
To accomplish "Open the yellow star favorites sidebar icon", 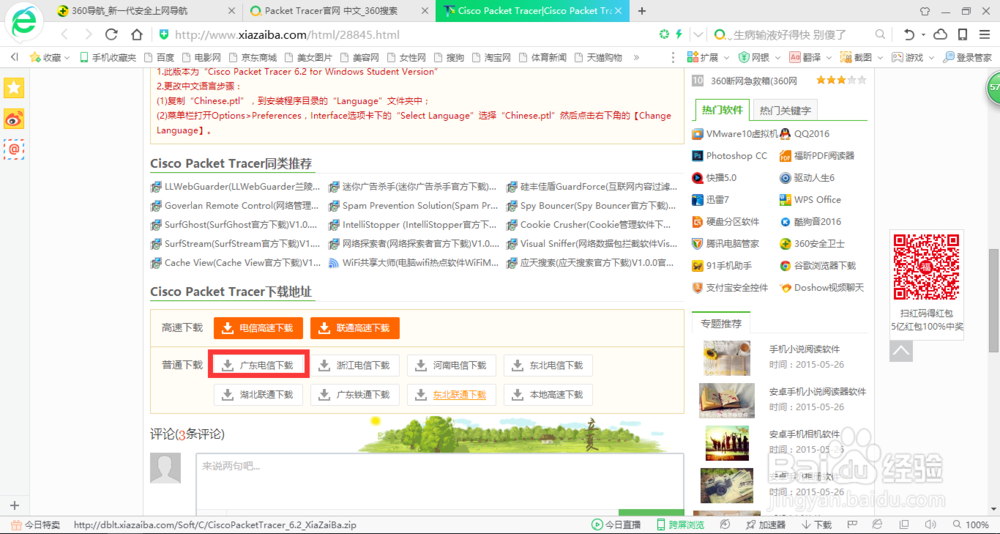I will point(14,88).
